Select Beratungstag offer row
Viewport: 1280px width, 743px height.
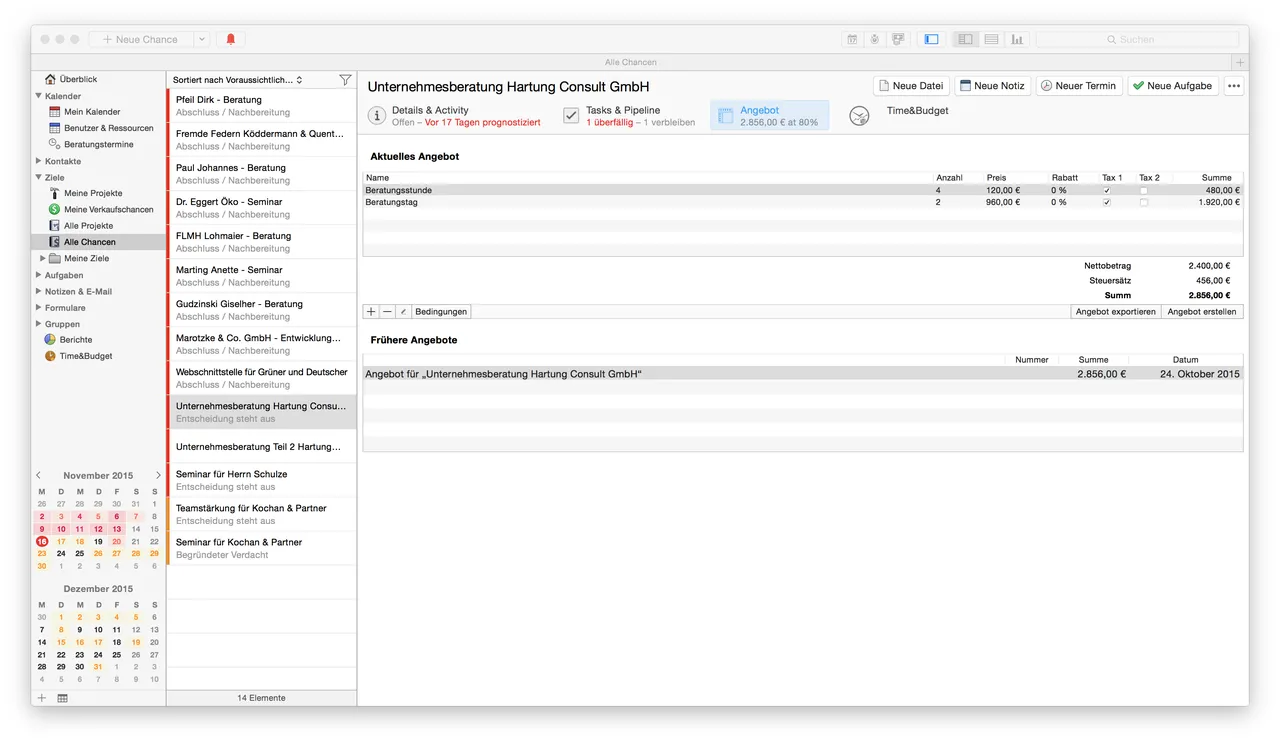point(803,202)
